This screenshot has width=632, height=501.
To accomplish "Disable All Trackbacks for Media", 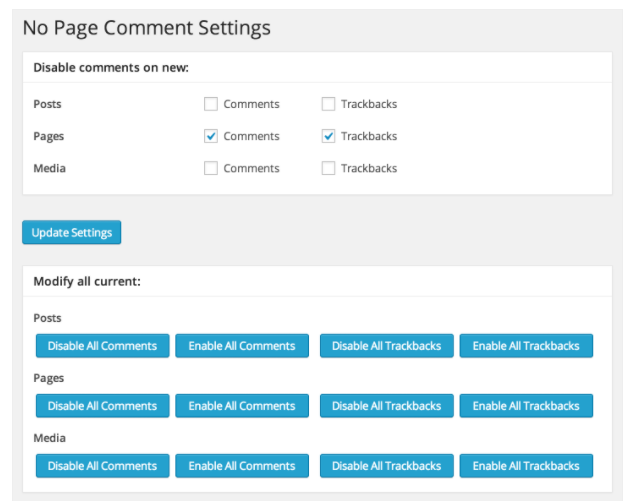I will tap(387, 466).
